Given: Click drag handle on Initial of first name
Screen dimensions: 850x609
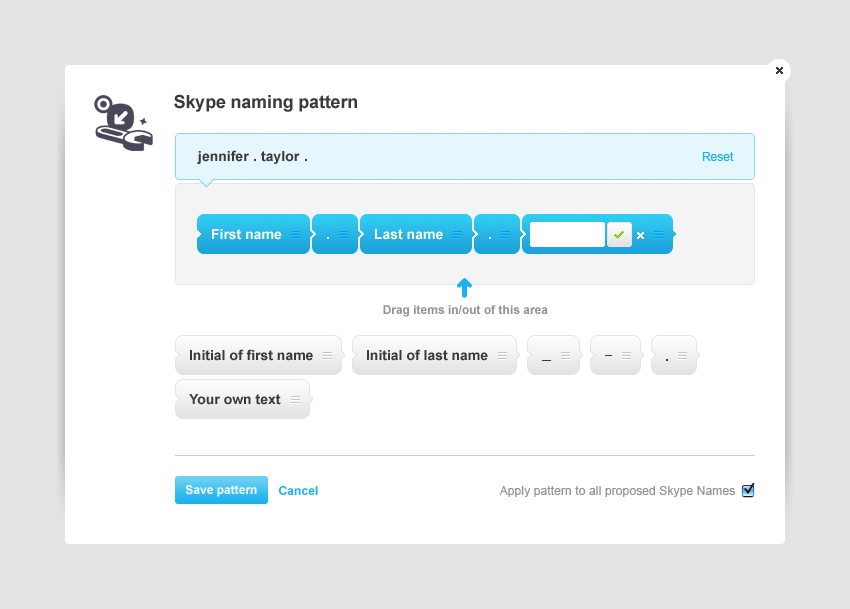Looking at the screenshot, I should 327,355.
